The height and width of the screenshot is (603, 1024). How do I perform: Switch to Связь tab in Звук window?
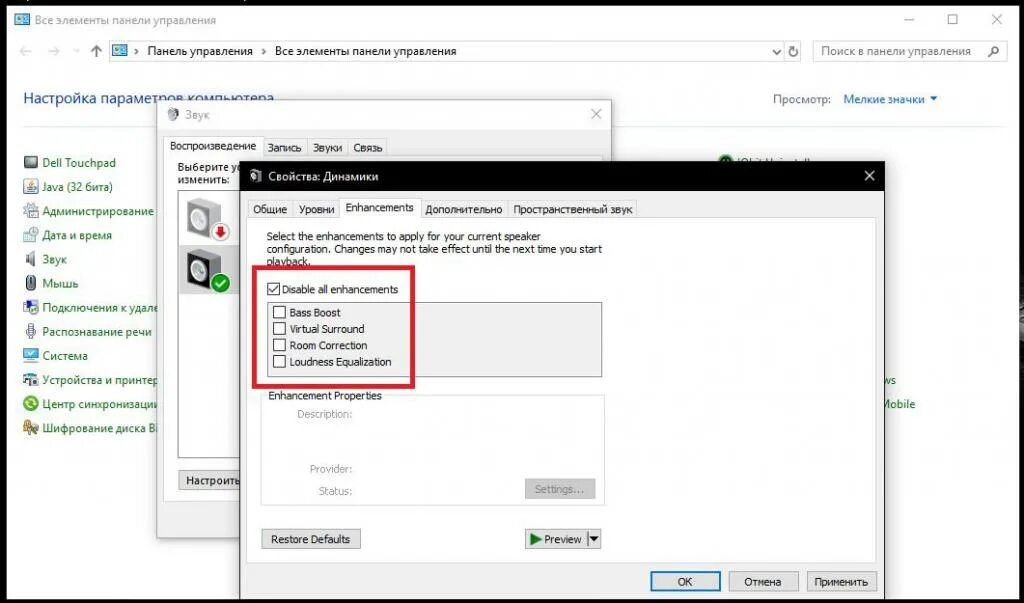pyautogui.click(x=368, y=148)
